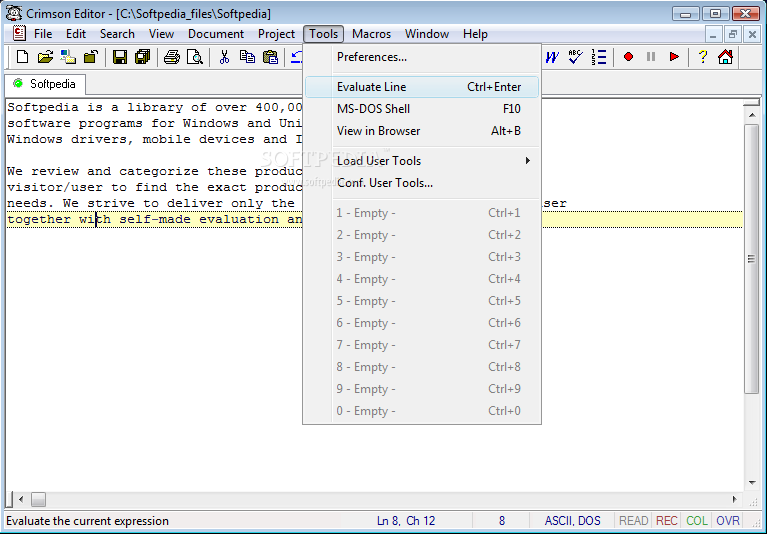
Task: Open the File menu
Action: [43, 34]
